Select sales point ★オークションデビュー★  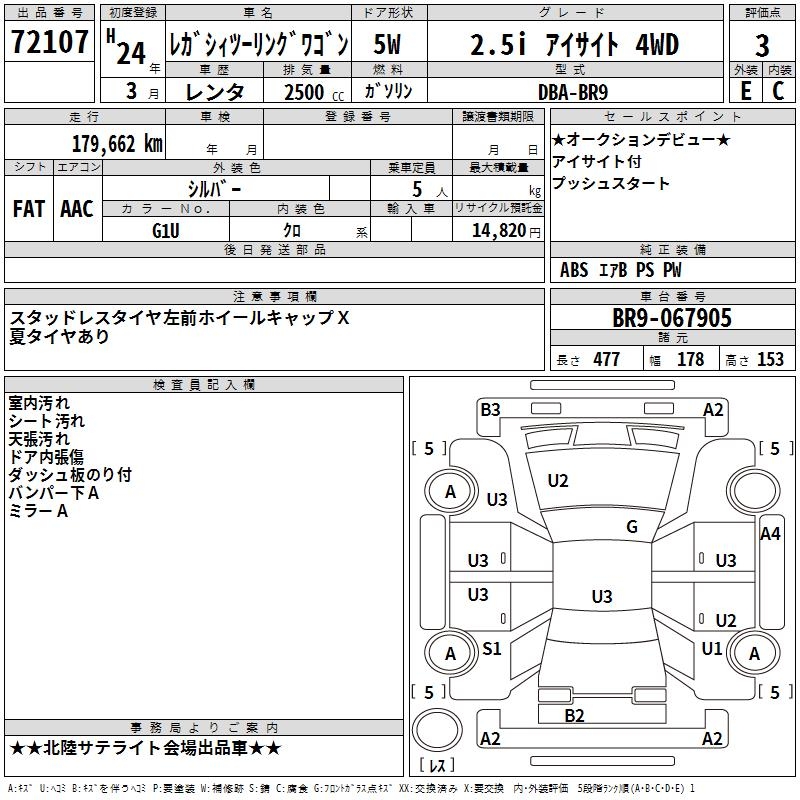(x=641, y=139)
